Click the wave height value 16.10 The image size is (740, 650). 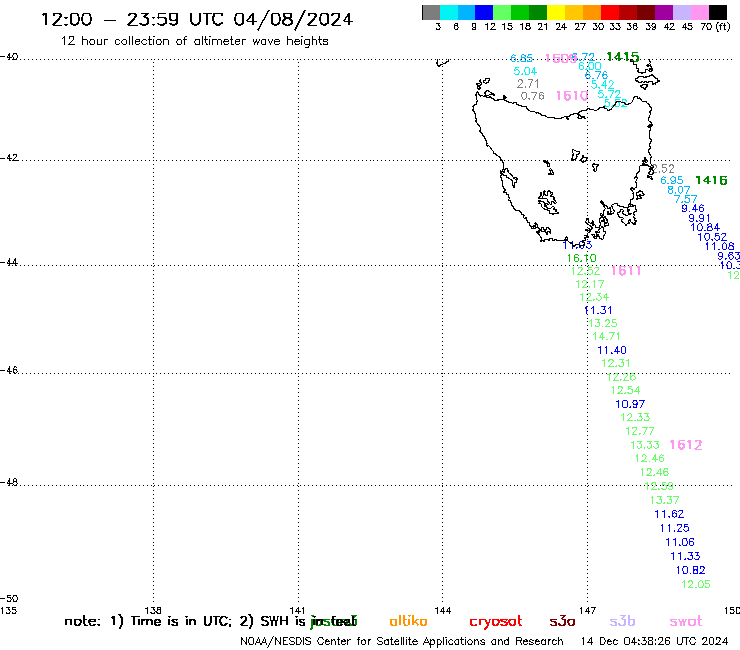581,258
